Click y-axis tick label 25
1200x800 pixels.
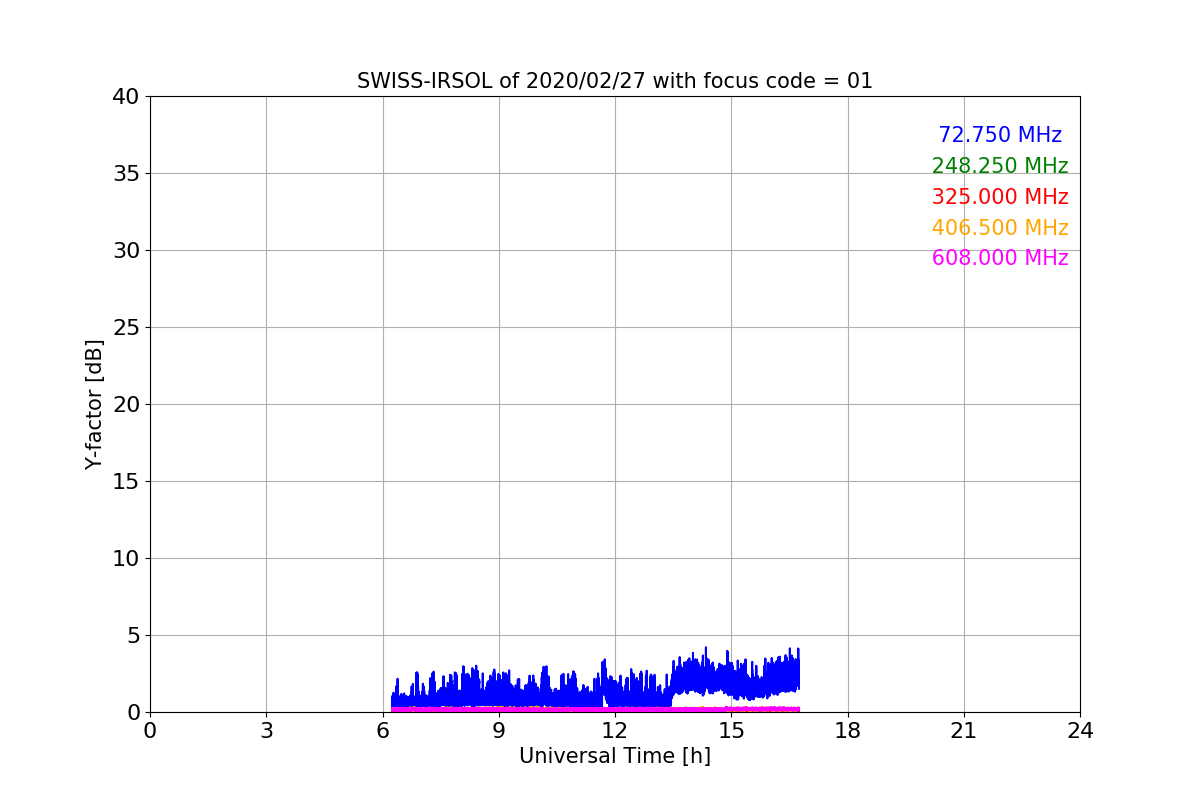point(125,328)
